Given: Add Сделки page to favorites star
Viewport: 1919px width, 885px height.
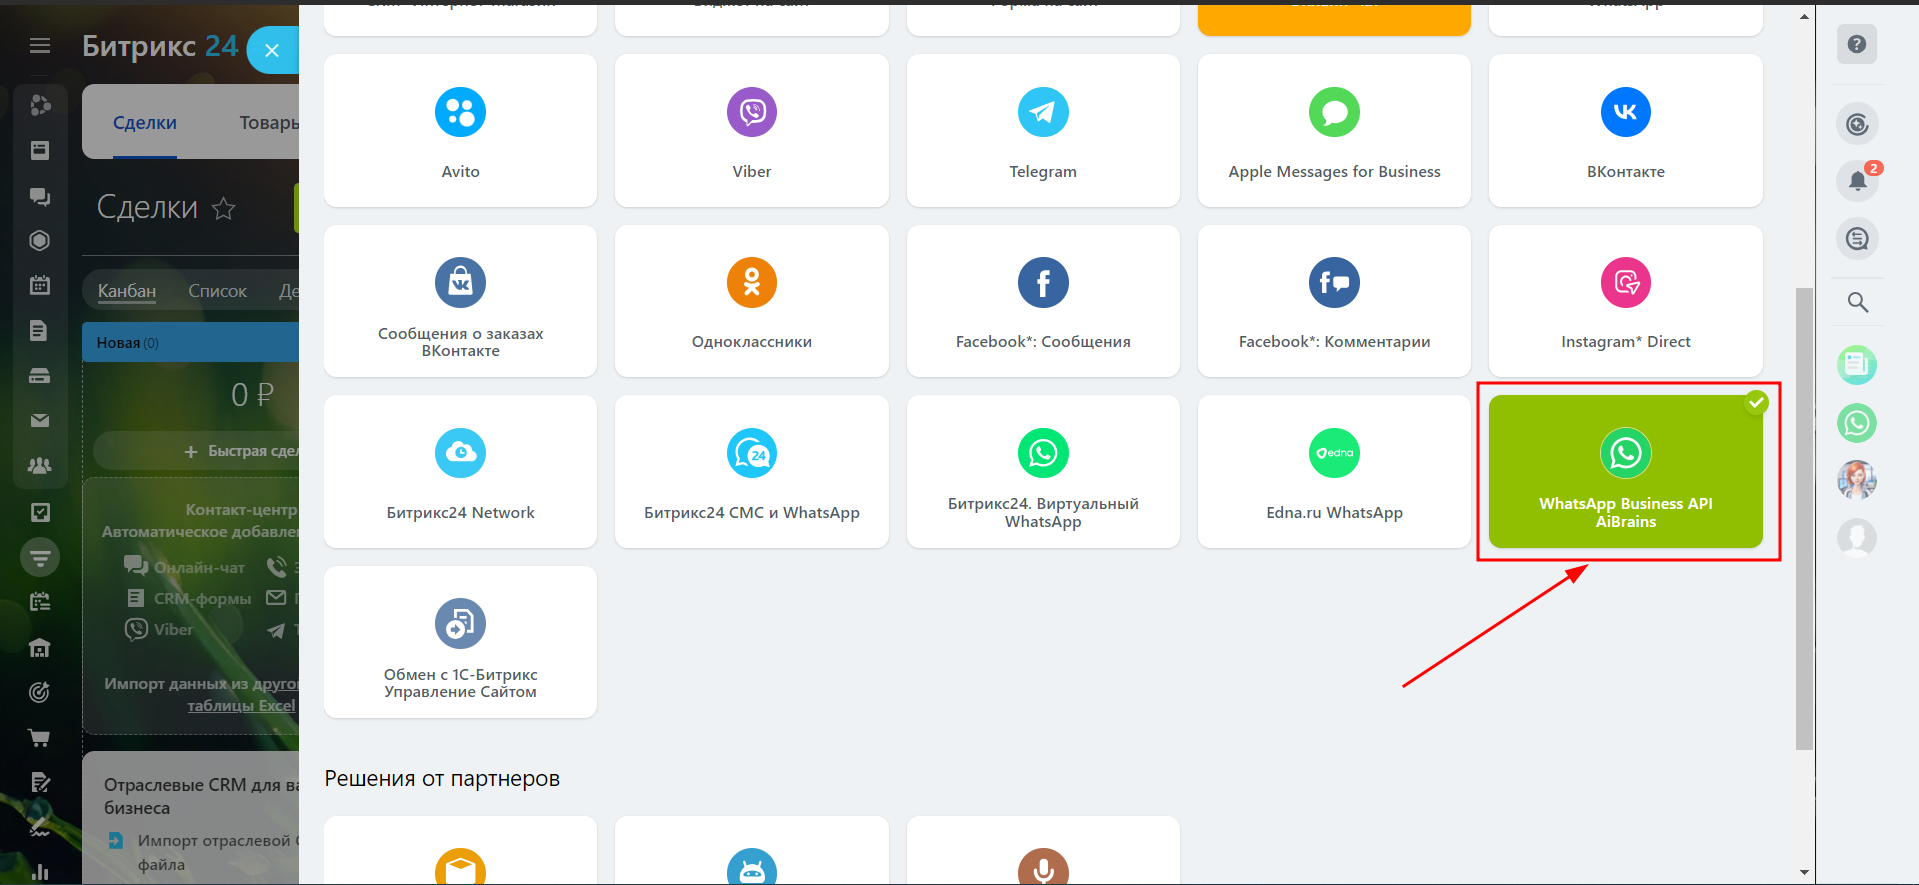Looking at the screenshot, I should tap(224, 208).
